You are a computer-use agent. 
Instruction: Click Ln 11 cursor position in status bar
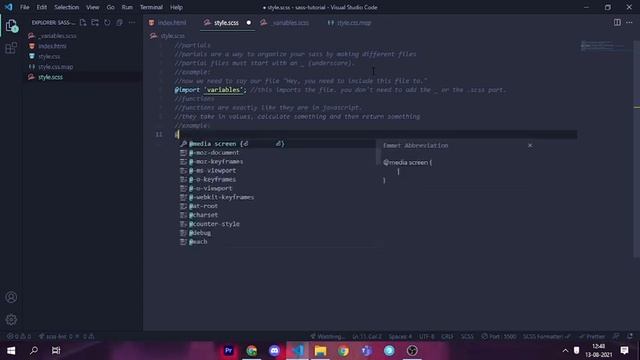pos(367,336)
